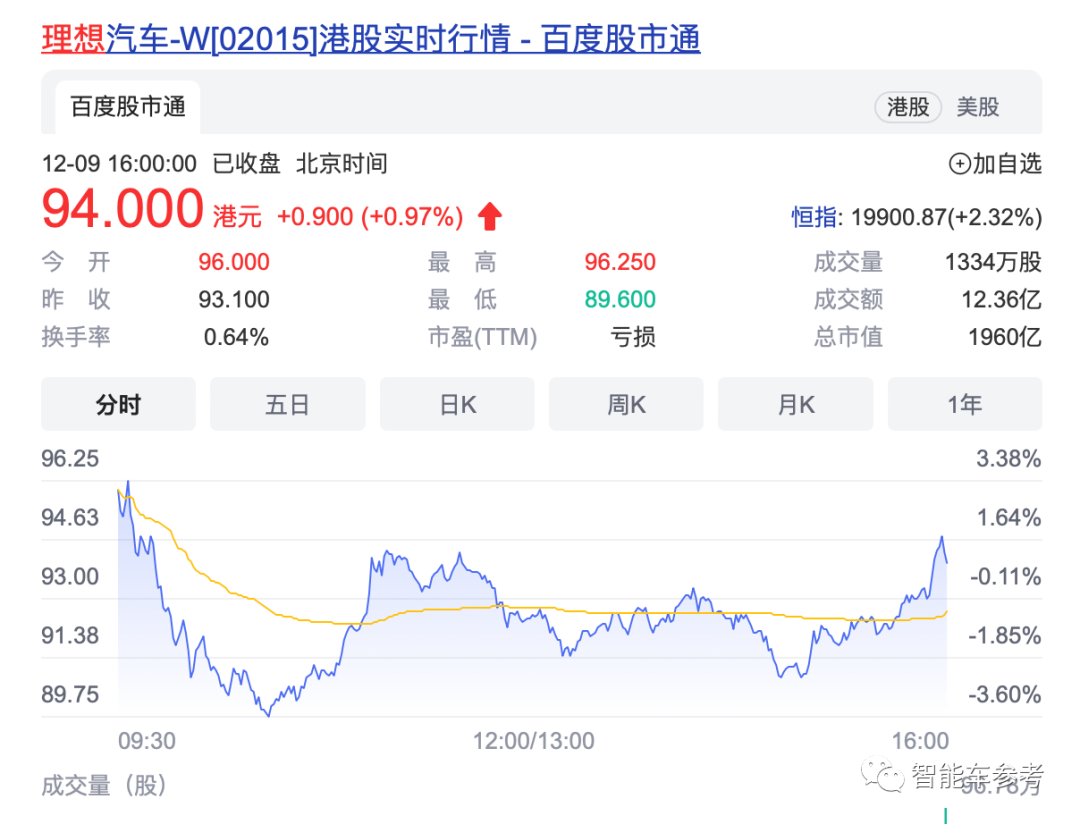Select the 分时 chart tab
The width and height of the screenshot is (1080, 824).
click(118, 404)
